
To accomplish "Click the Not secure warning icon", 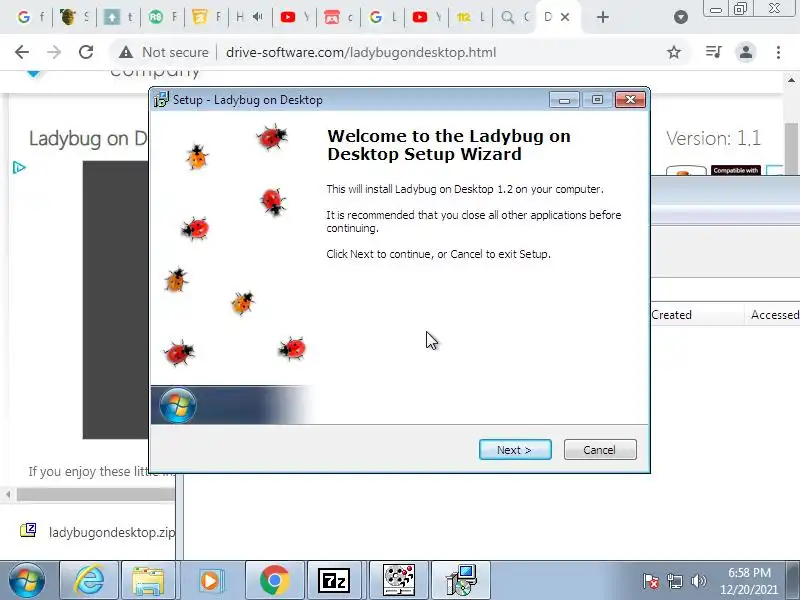I will click(126, 52).
